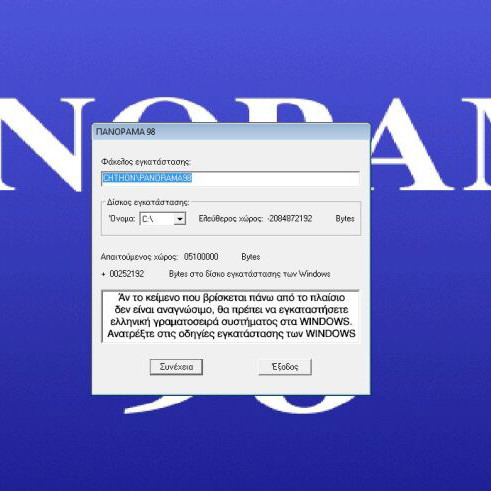Click the Ελεύθερος χώρος label

231,219
